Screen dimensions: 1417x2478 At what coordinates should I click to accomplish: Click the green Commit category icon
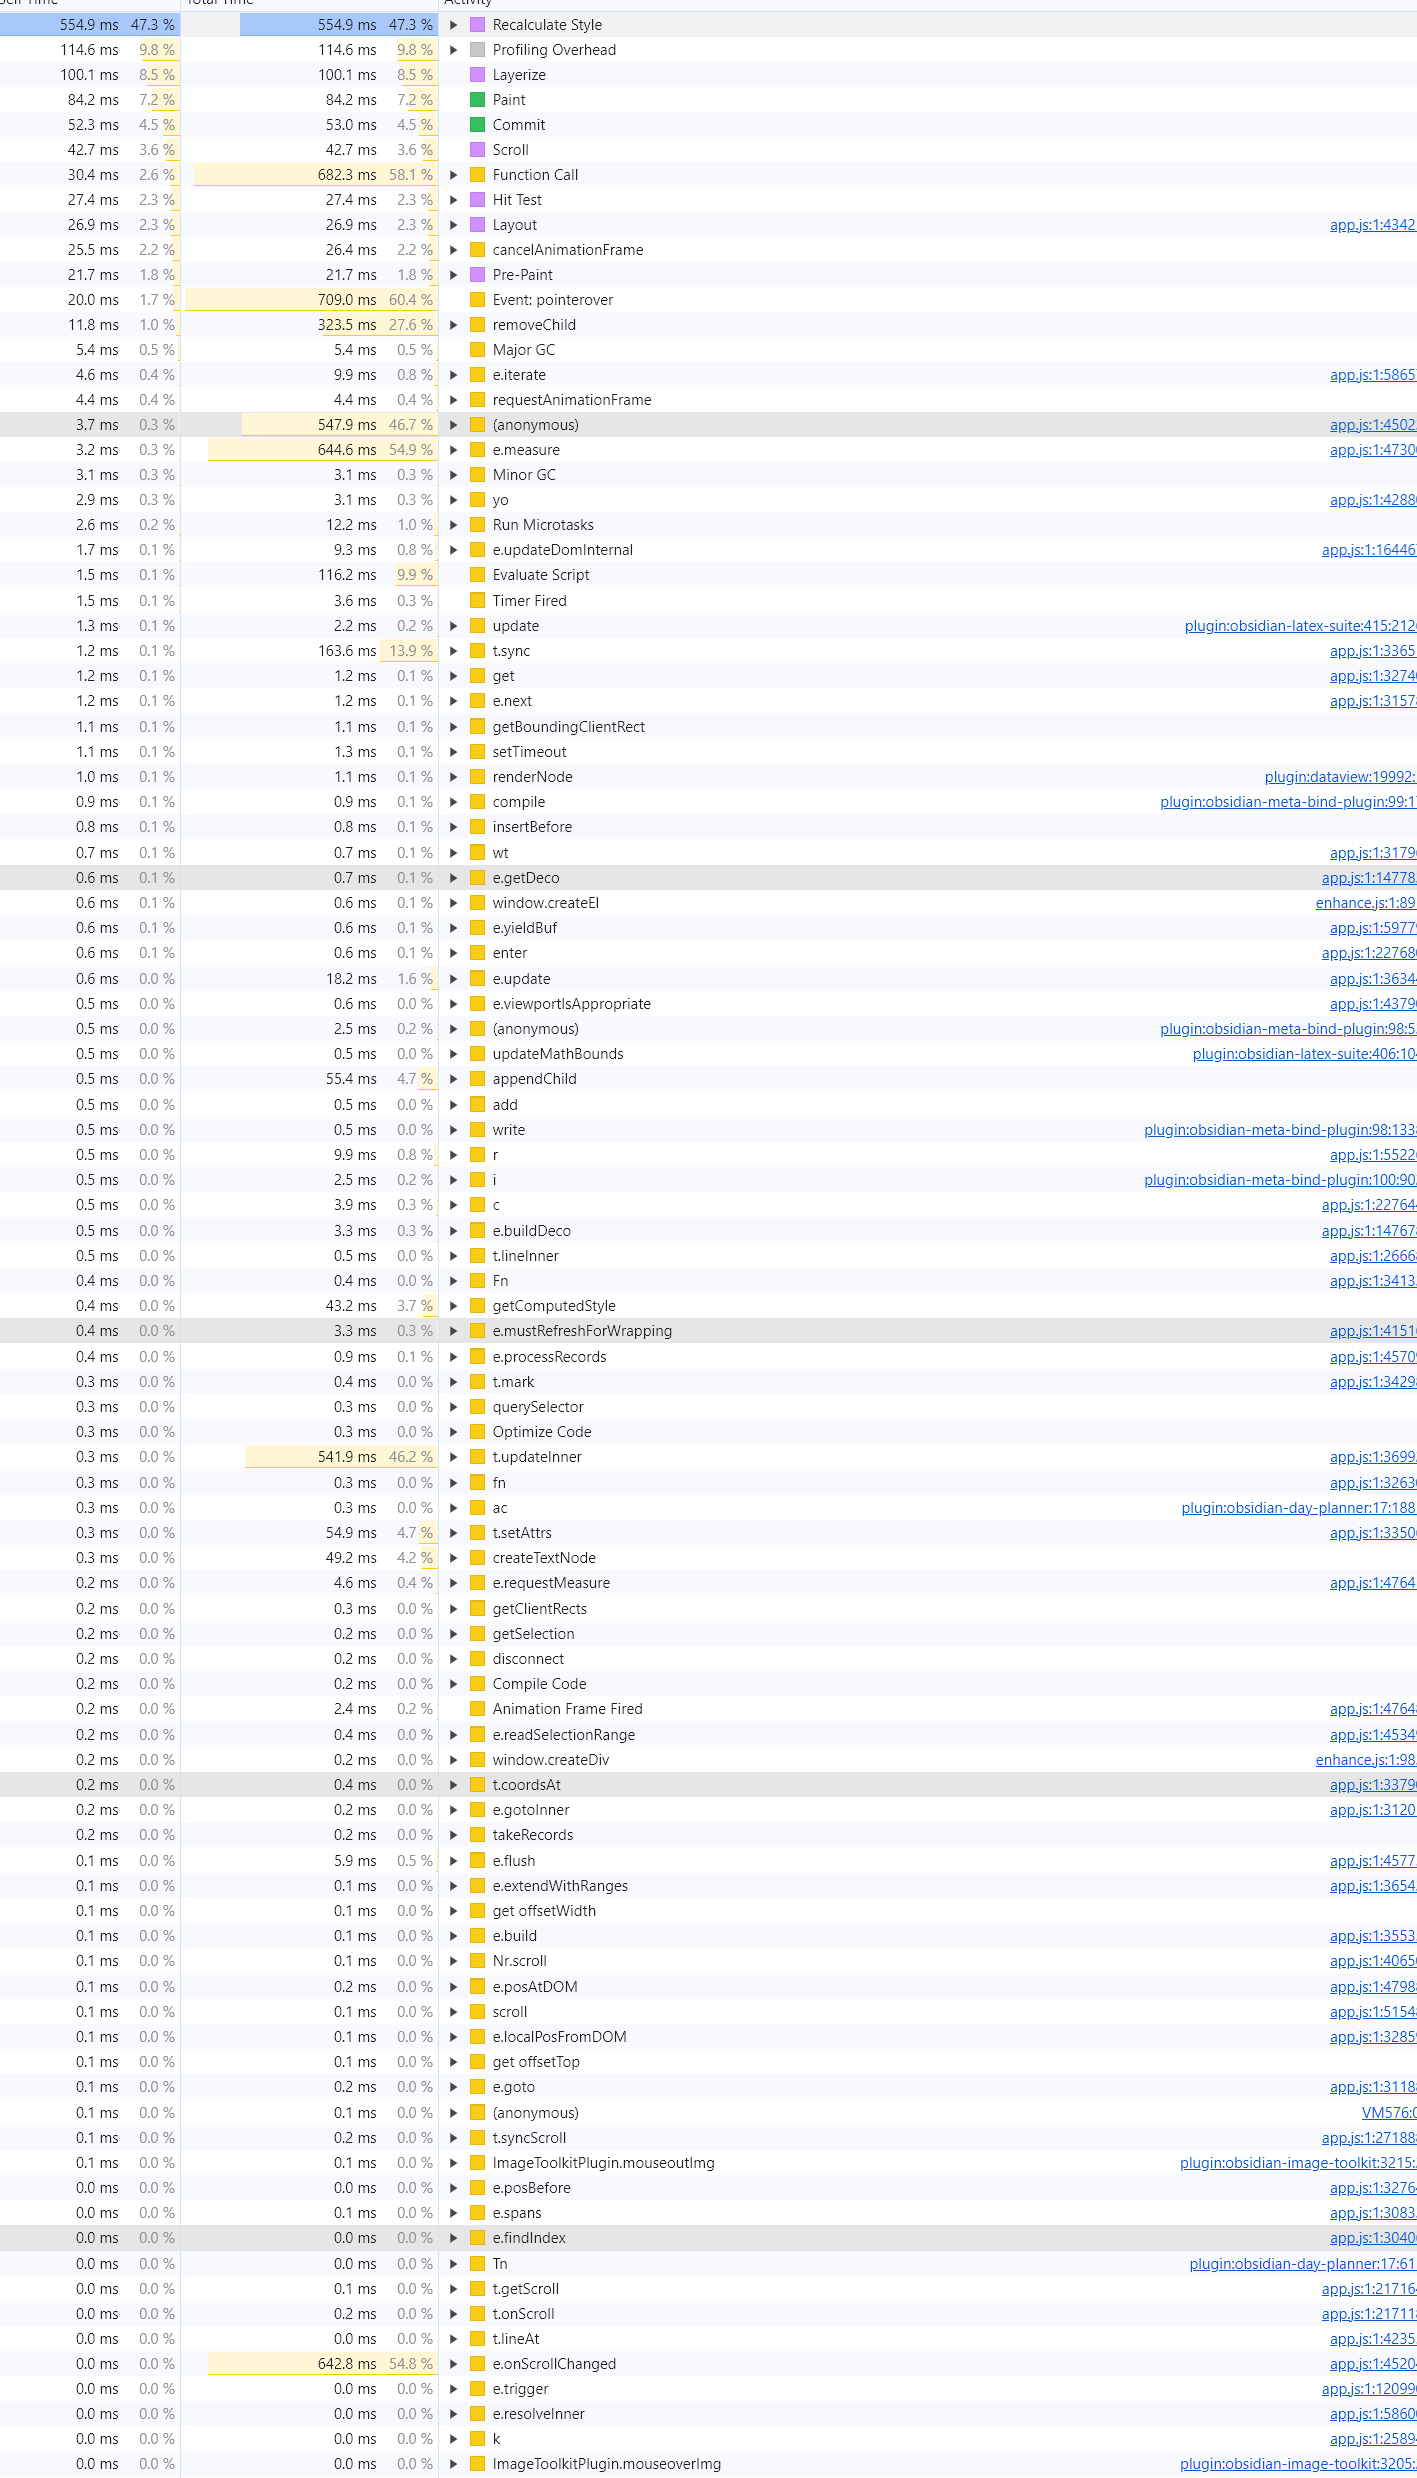coord(478,125)
